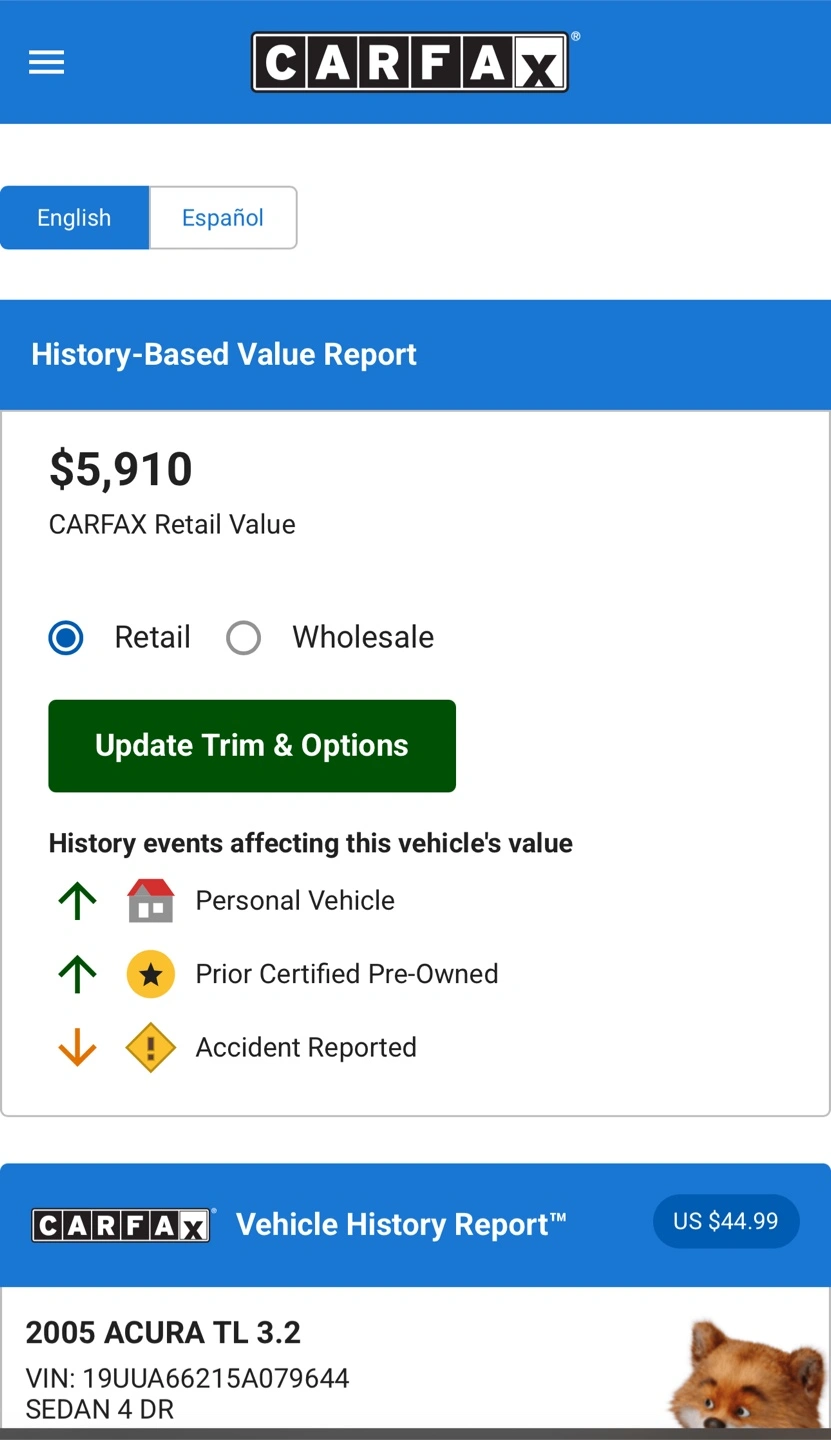Screen dimensions: 831x1440
Task: Click the gold star Certified Pre-Owned icon
Action: 151,974
